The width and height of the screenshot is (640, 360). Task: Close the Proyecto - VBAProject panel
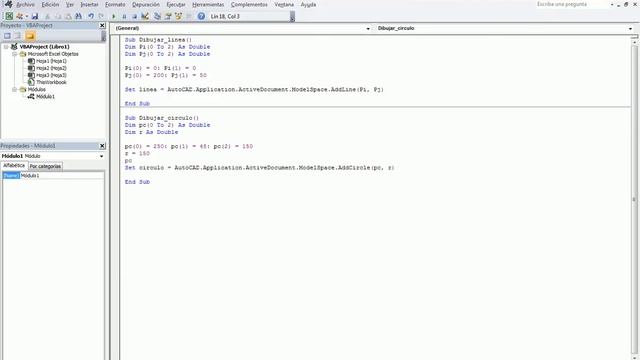[x=102, y=25]
